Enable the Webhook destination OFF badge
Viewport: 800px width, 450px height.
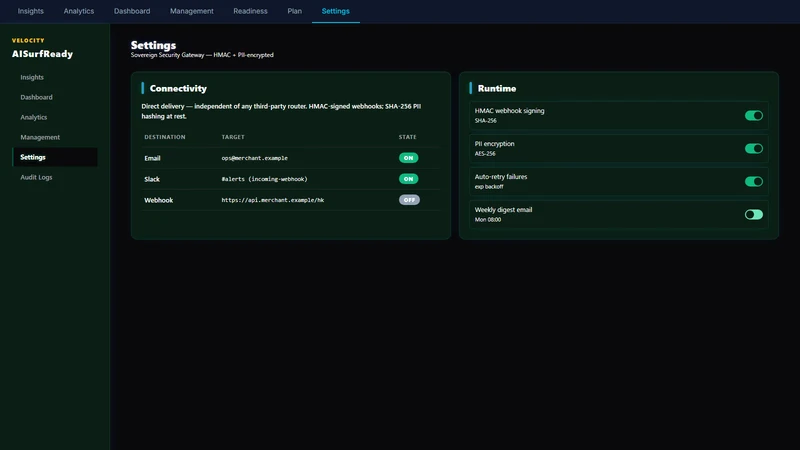(409, 200)
